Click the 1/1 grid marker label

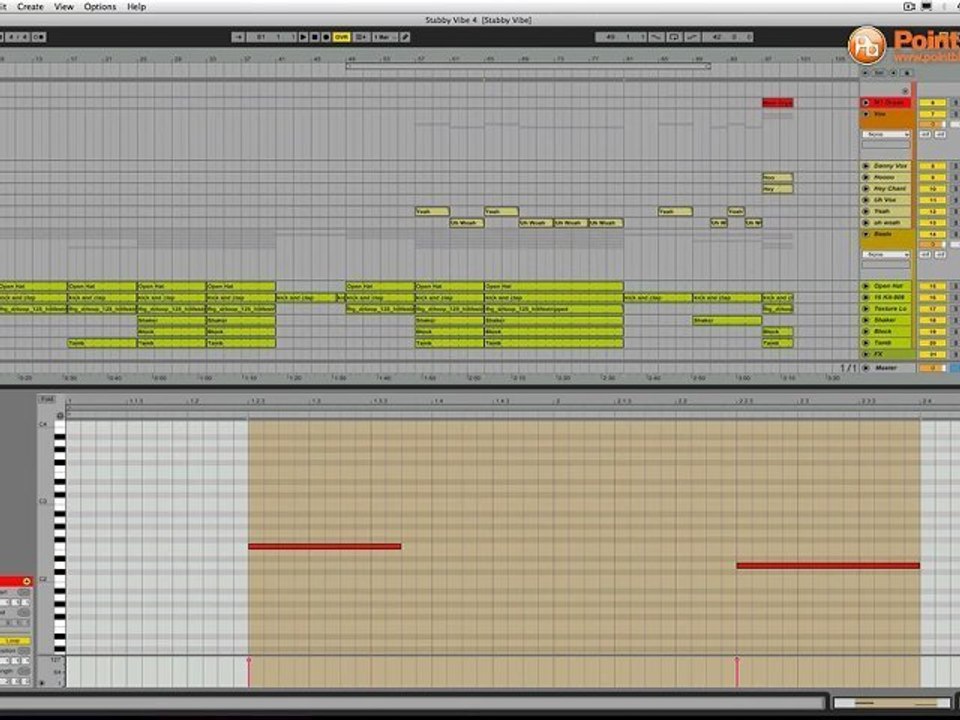pos(848,368)
